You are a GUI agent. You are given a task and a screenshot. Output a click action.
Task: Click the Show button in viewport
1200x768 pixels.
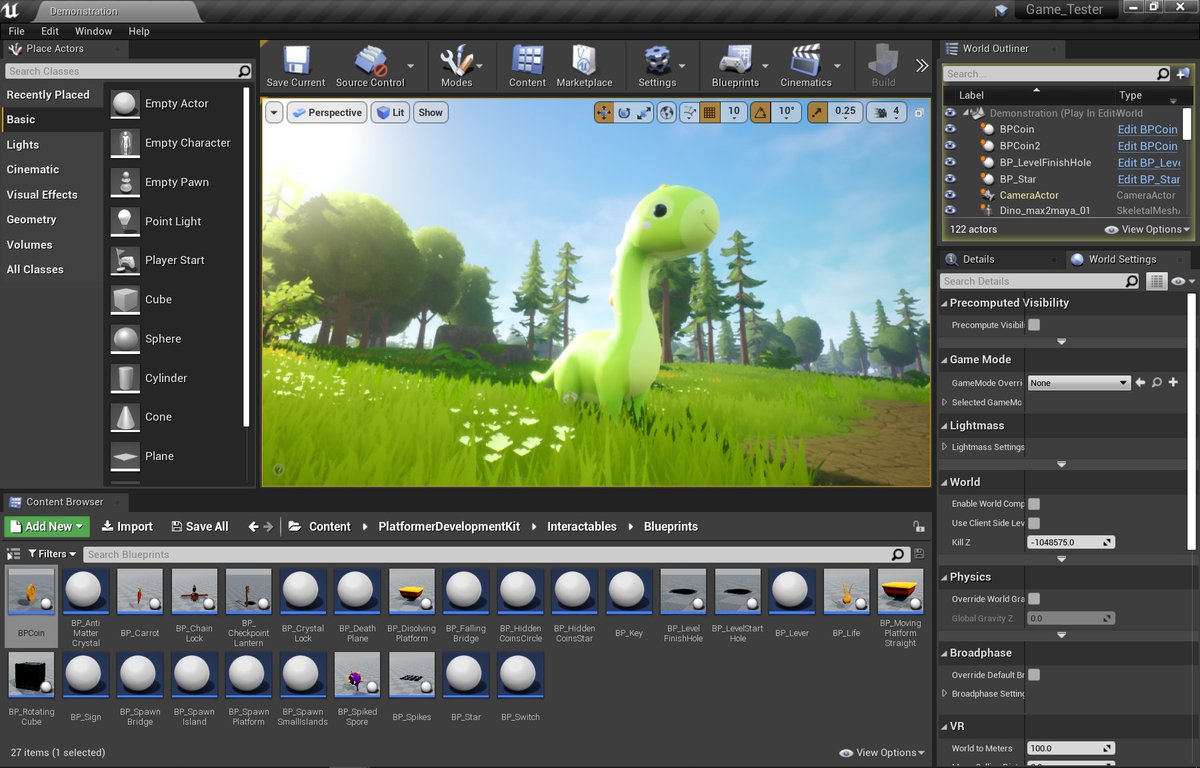point(430,112)
